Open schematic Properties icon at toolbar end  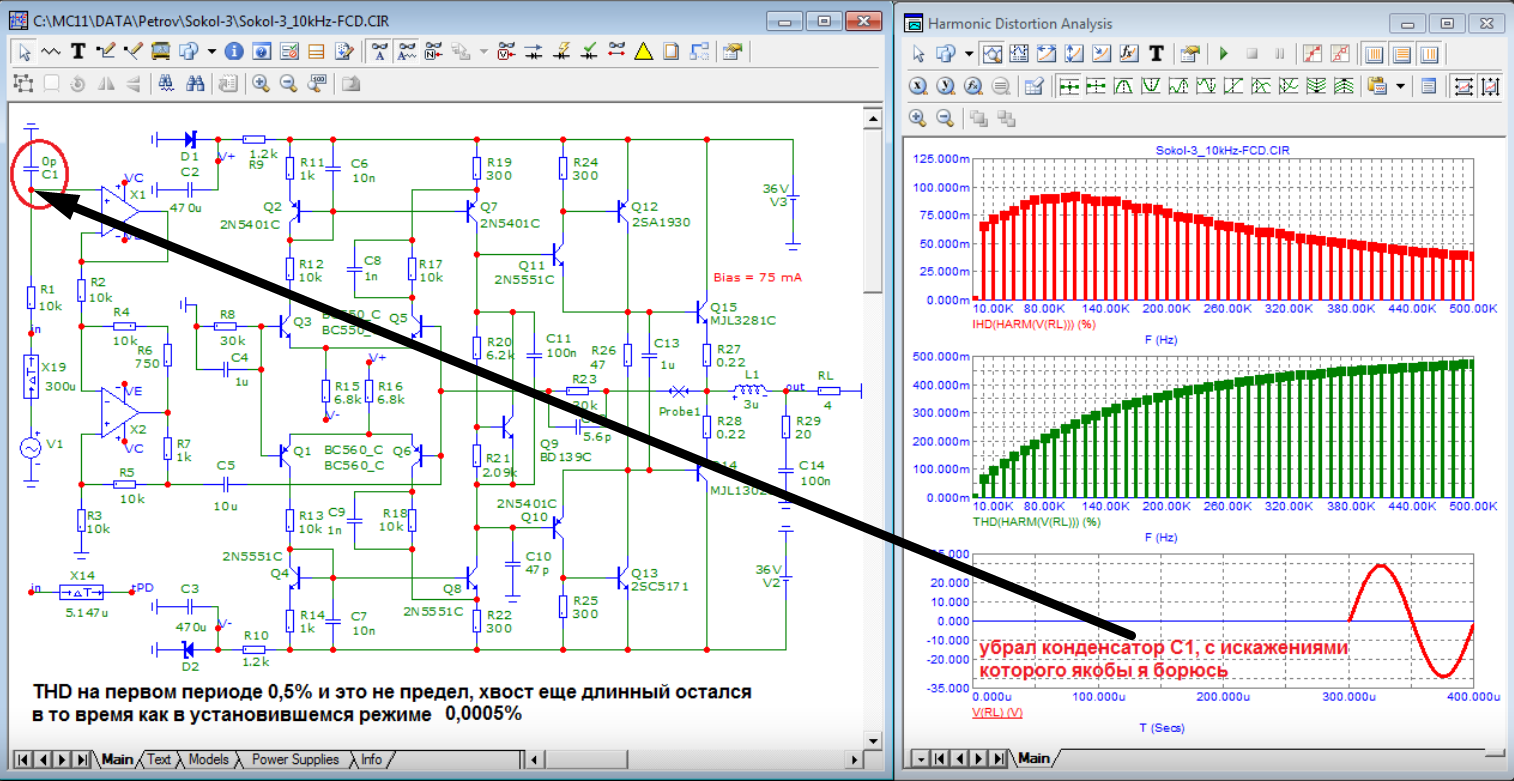(731, 51)
